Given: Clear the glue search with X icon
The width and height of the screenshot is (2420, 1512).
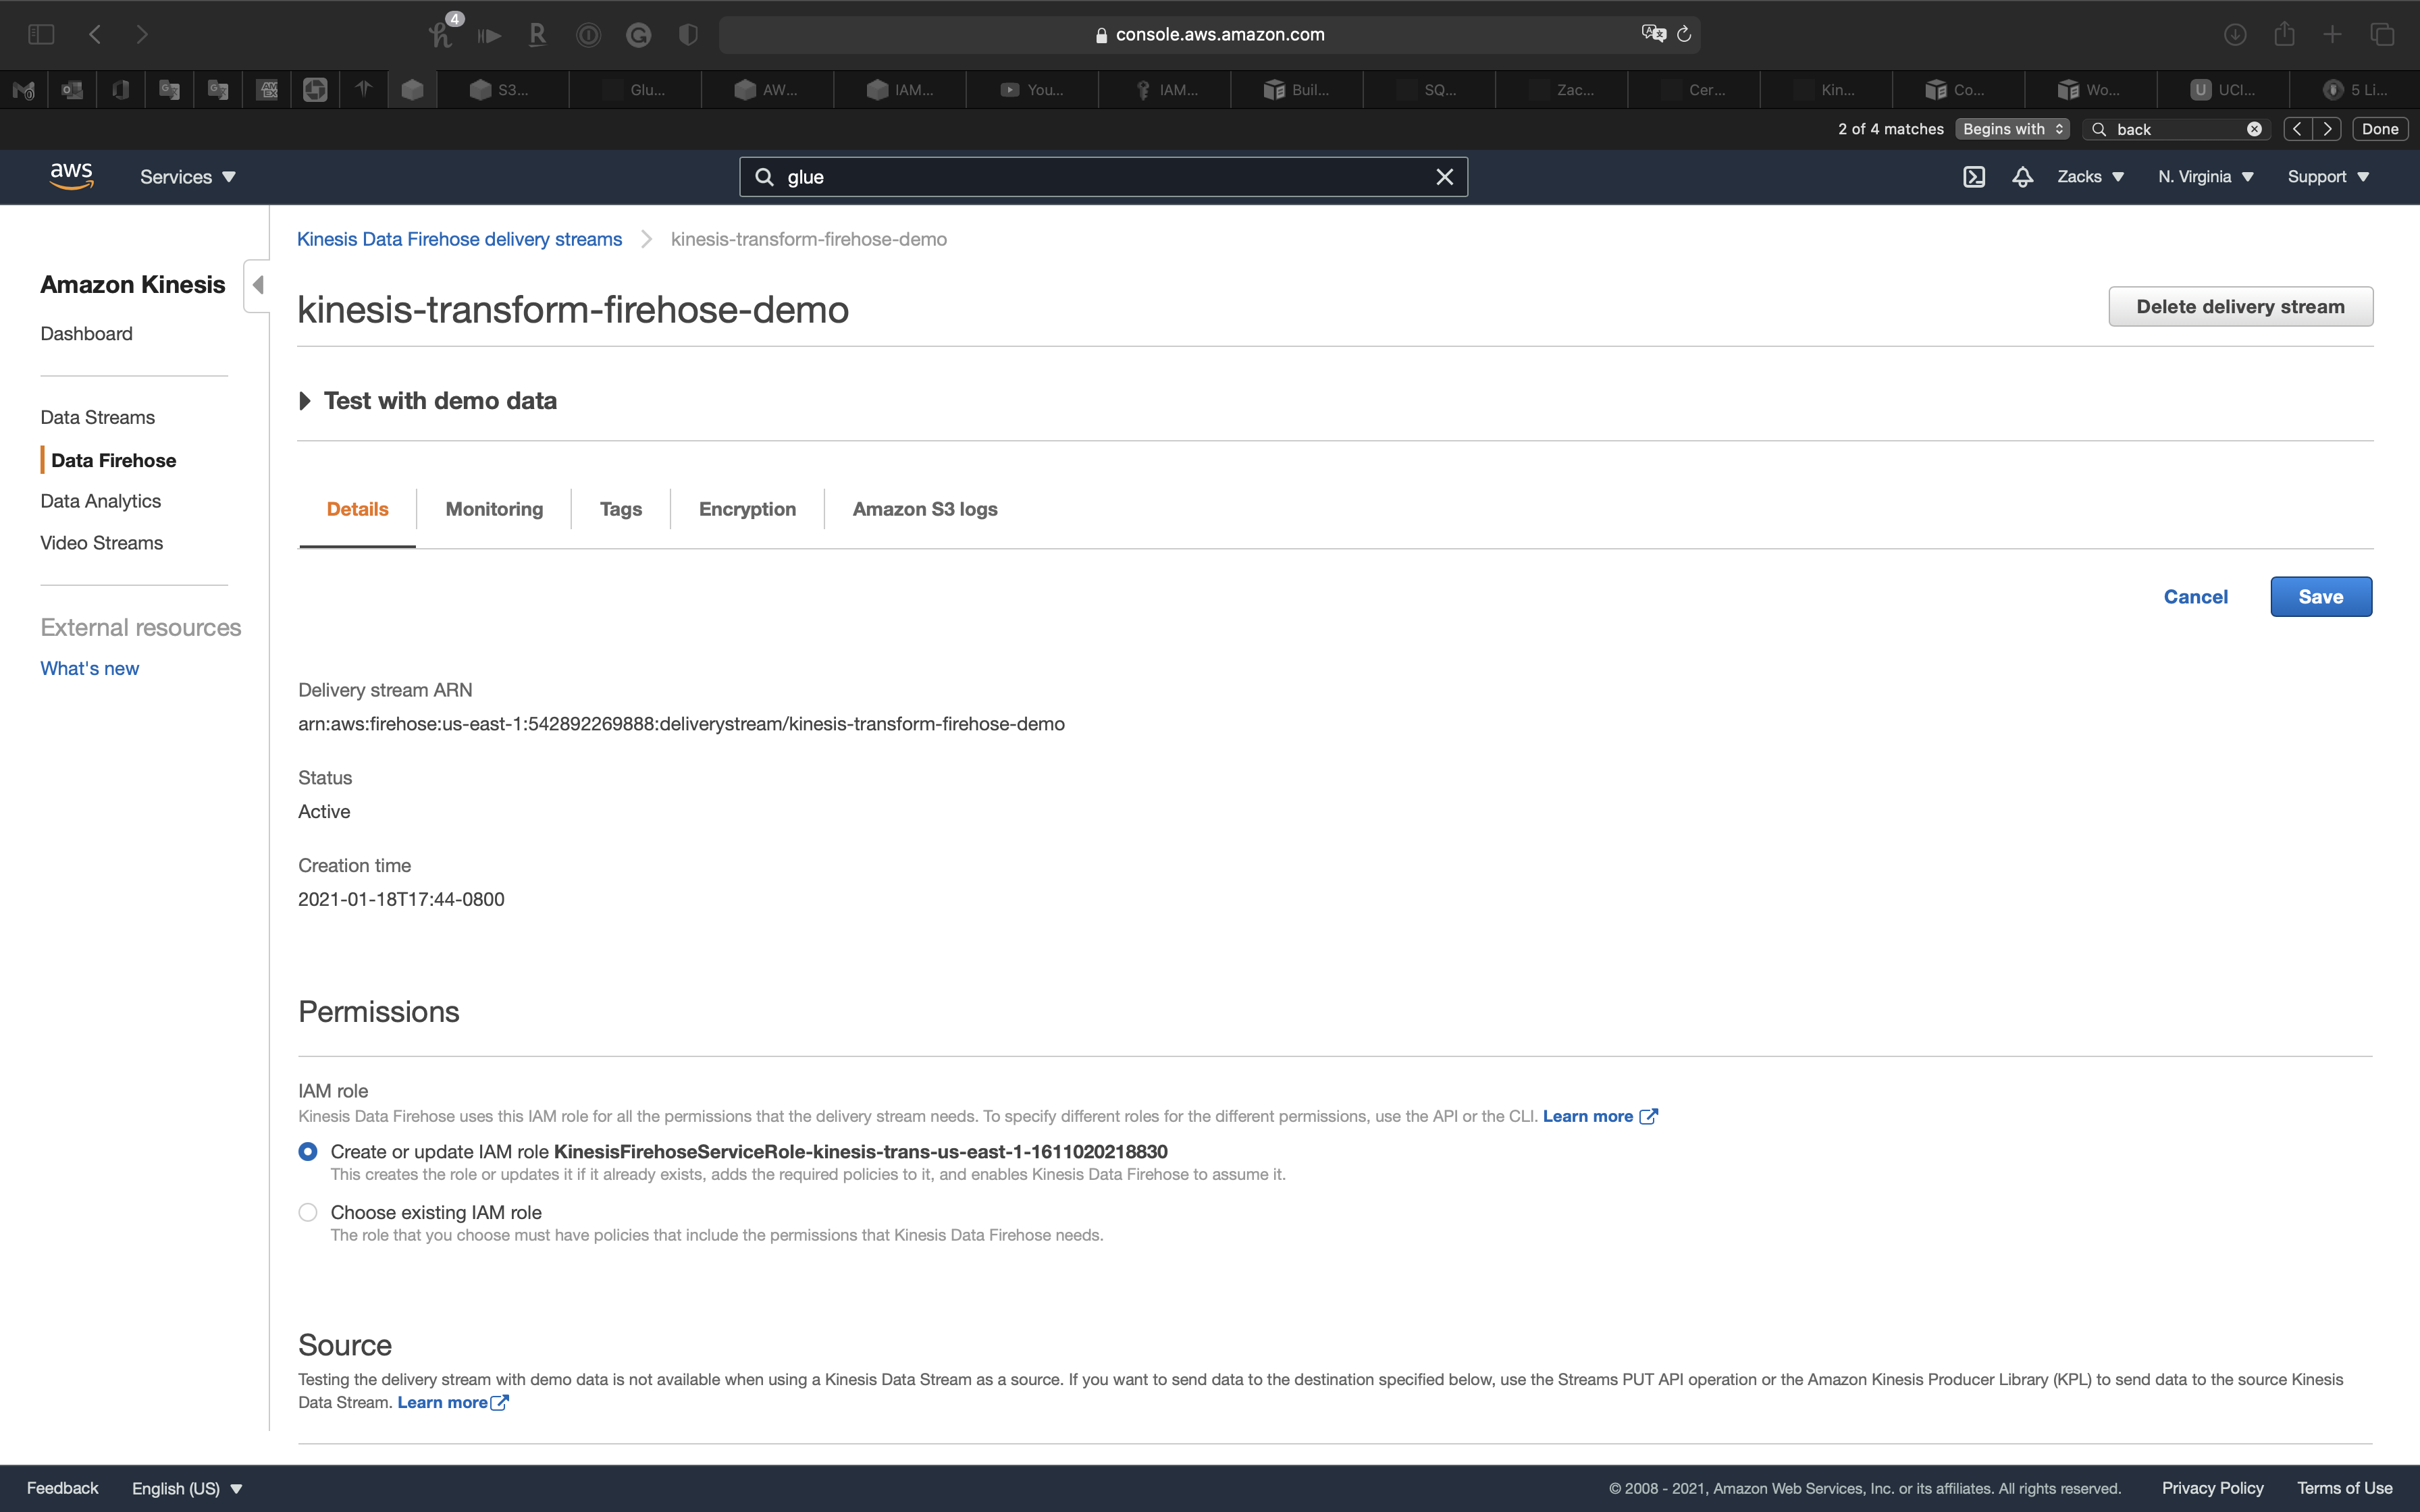Looking at the screenshot, I should [x=1444, y=177].
